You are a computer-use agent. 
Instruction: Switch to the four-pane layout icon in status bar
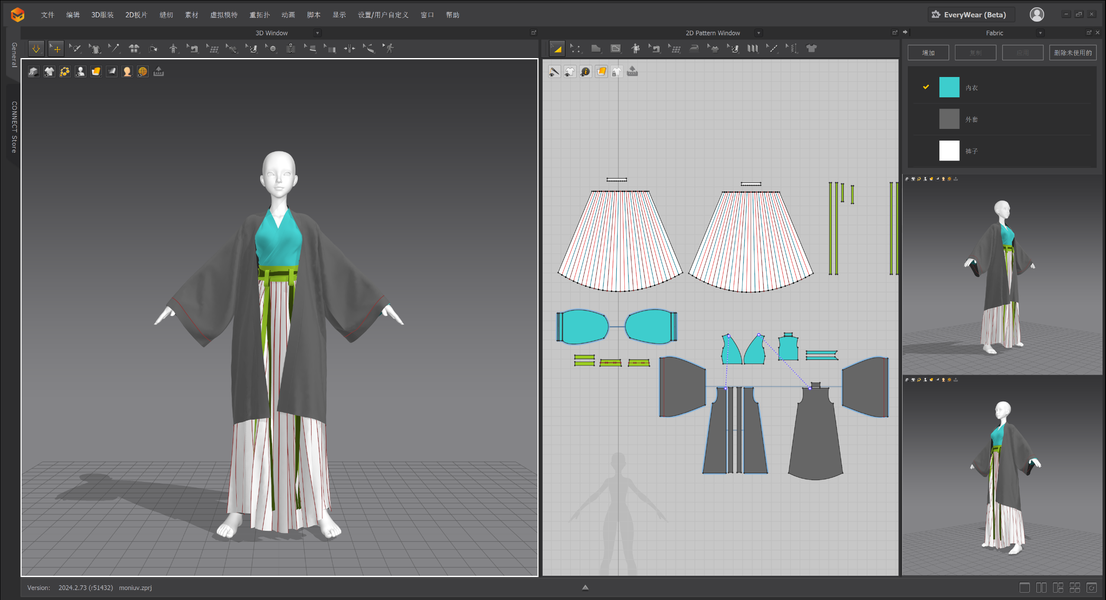[1075, 588]
